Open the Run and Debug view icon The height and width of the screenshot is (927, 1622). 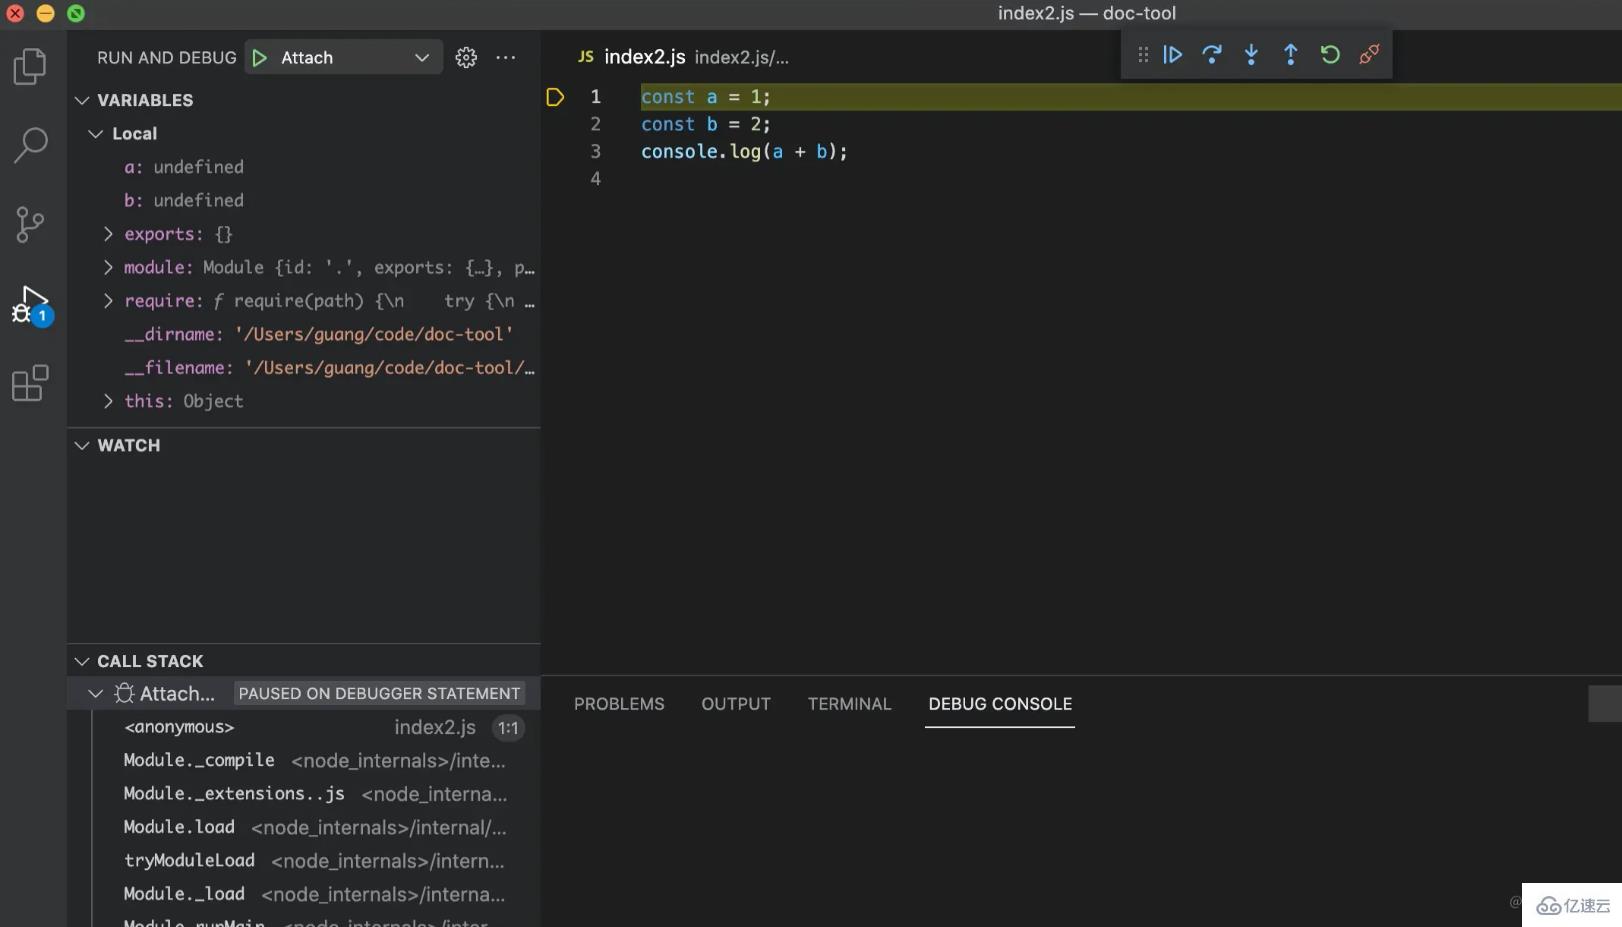click(31, 304)
